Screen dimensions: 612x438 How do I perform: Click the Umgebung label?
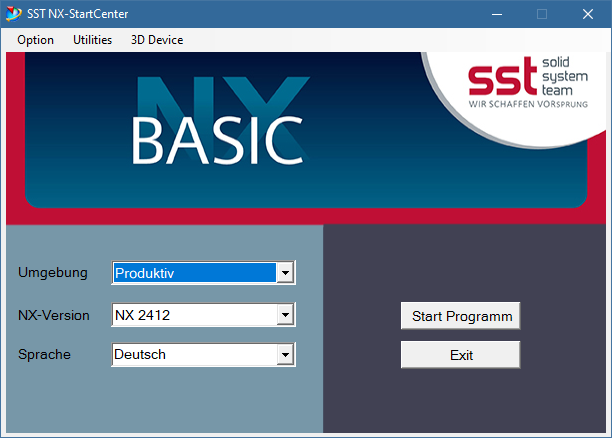(x=53, y=272)
